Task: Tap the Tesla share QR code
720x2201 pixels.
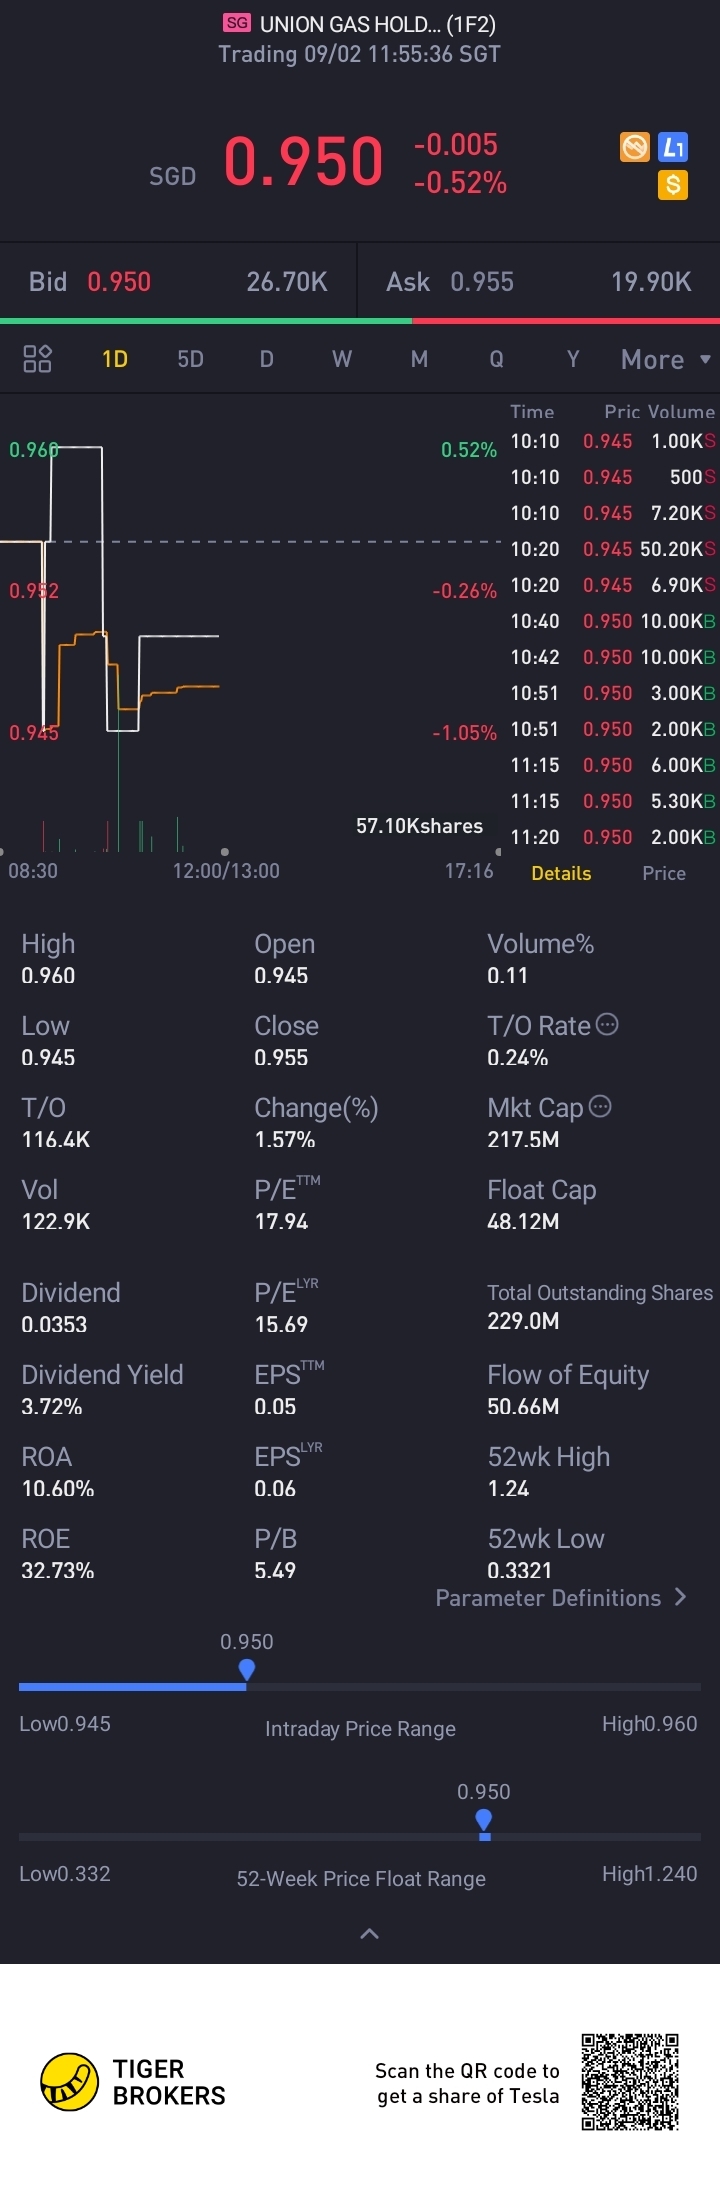Action: coord(630,2081)
